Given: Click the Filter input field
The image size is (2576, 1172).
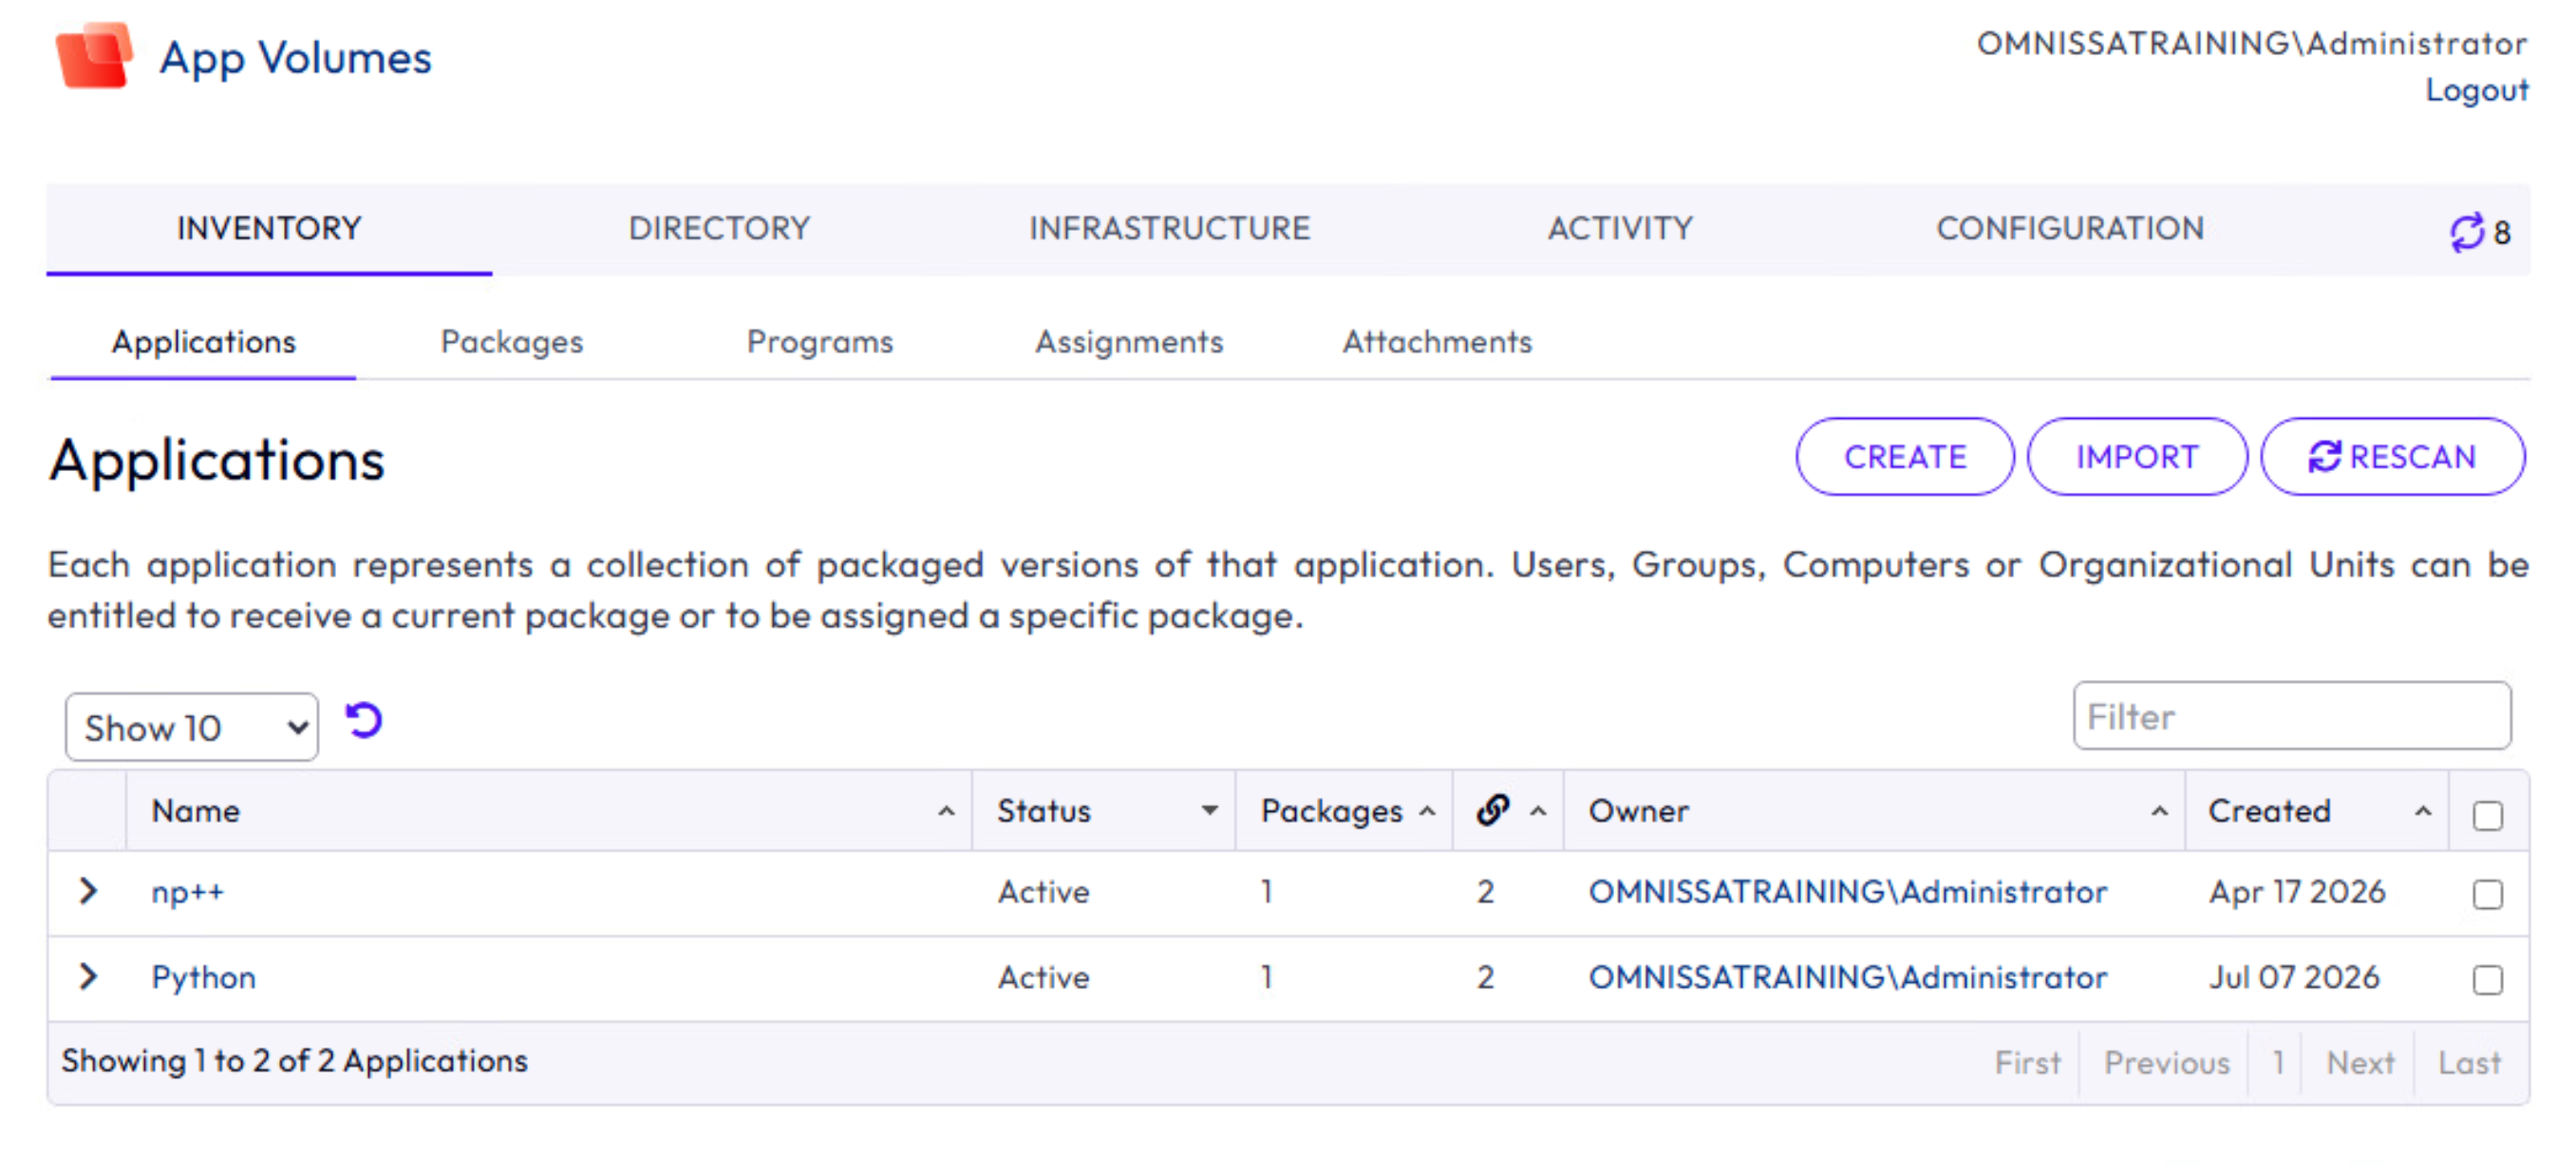Looking at the screenshot, I should coord(2292,716).
